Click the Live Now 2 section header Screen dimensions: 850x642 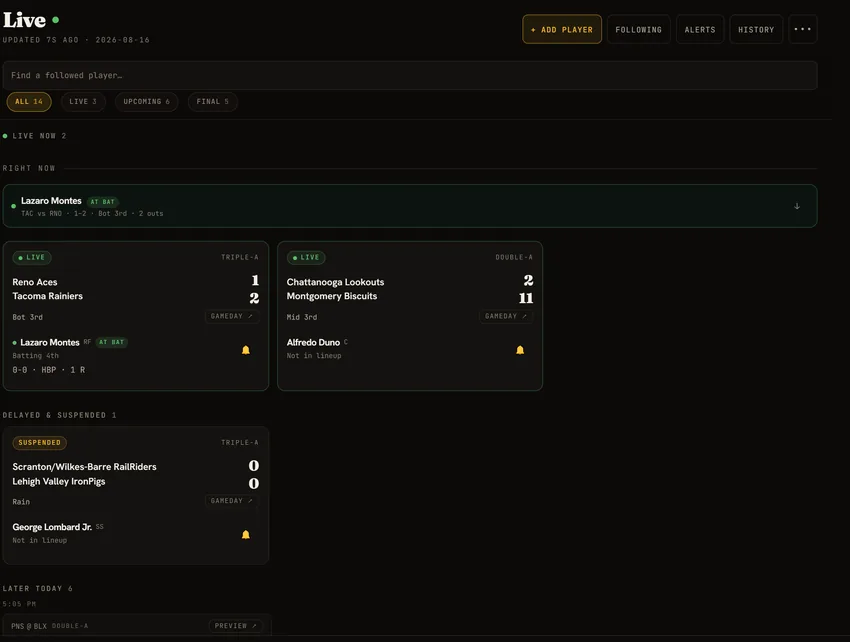click(x=35, y=136)
